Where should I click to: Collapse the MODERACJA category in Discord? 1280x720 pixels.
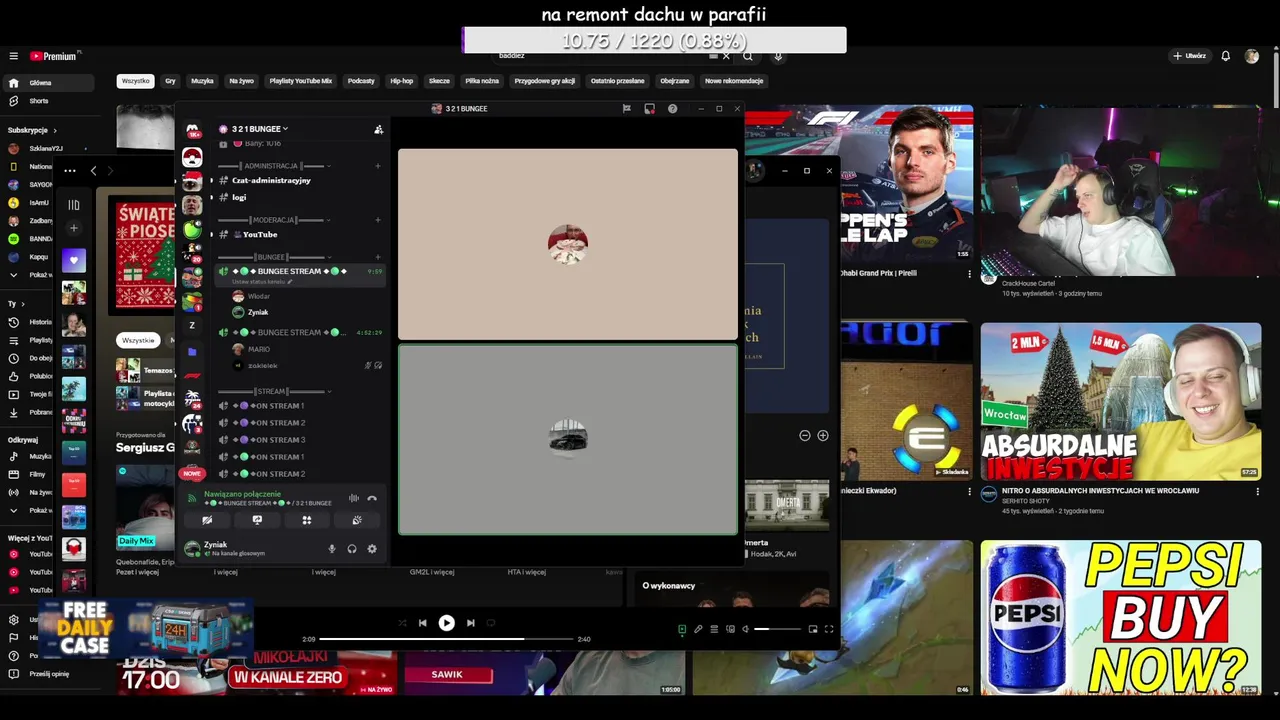(x=273, y=220)
